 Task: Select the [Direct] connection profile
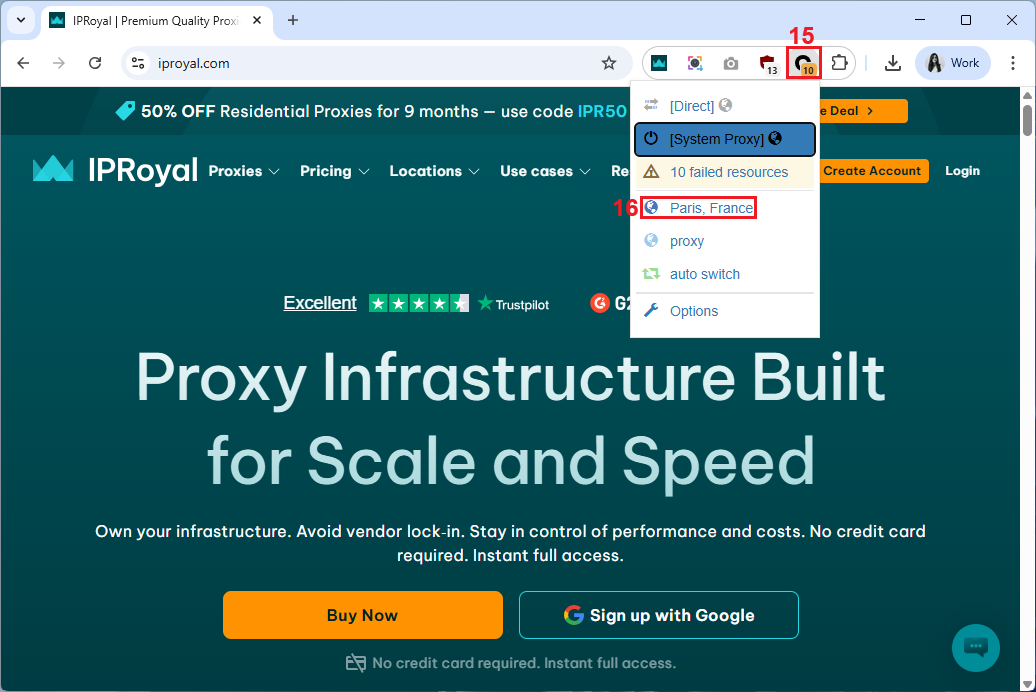point(692,105)
